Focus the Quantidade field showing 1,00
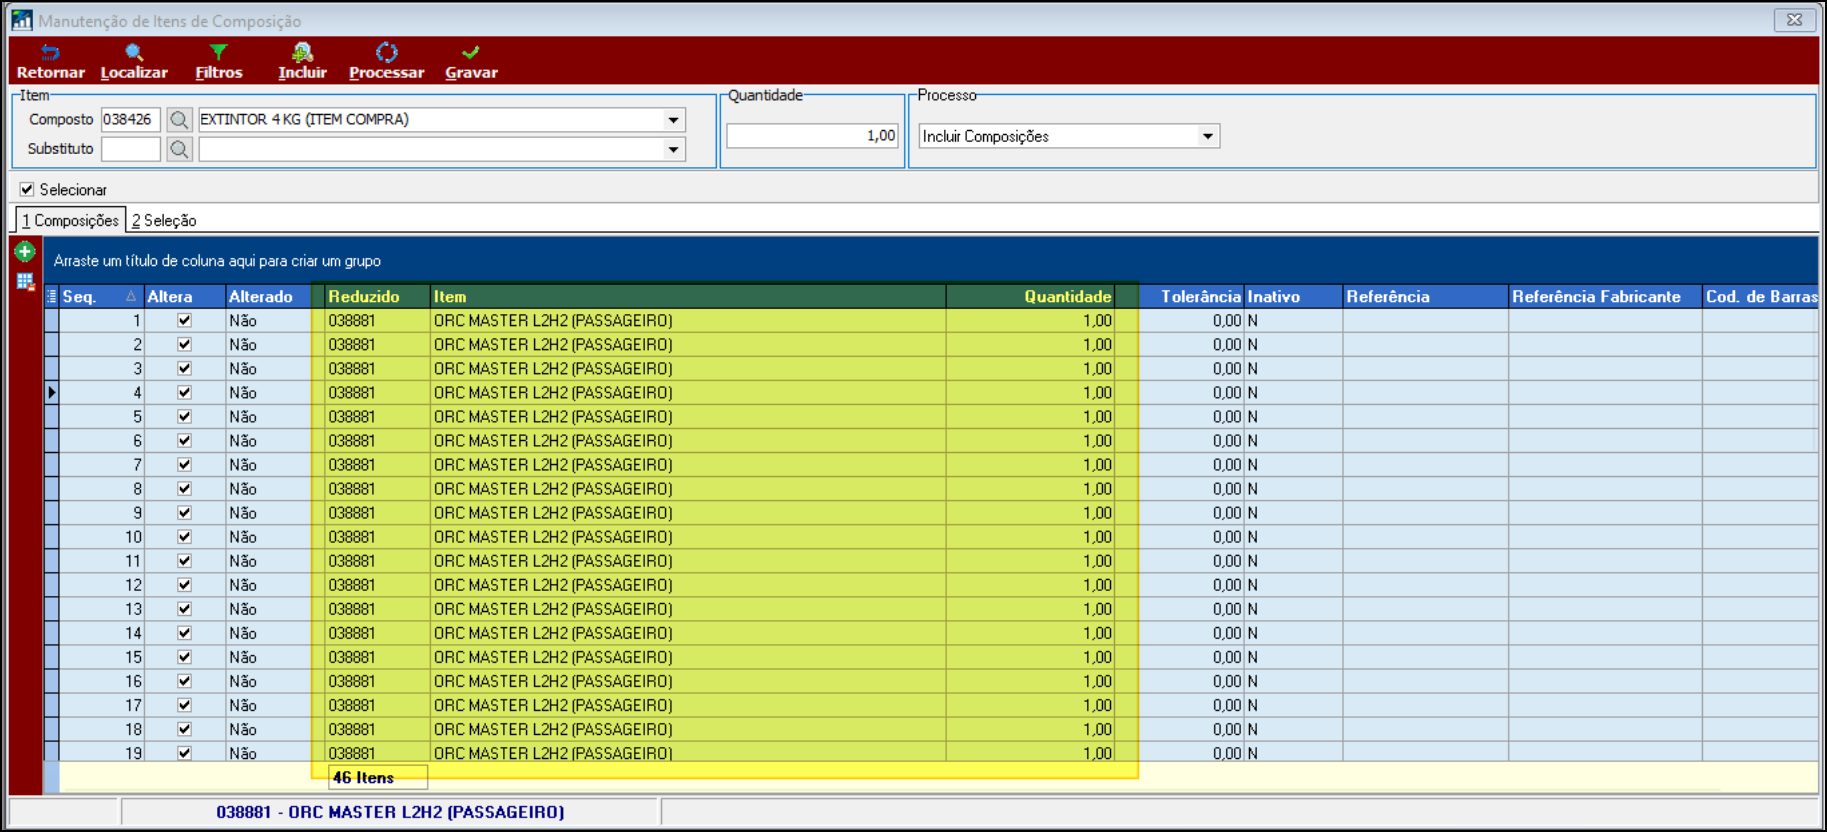 812,136
